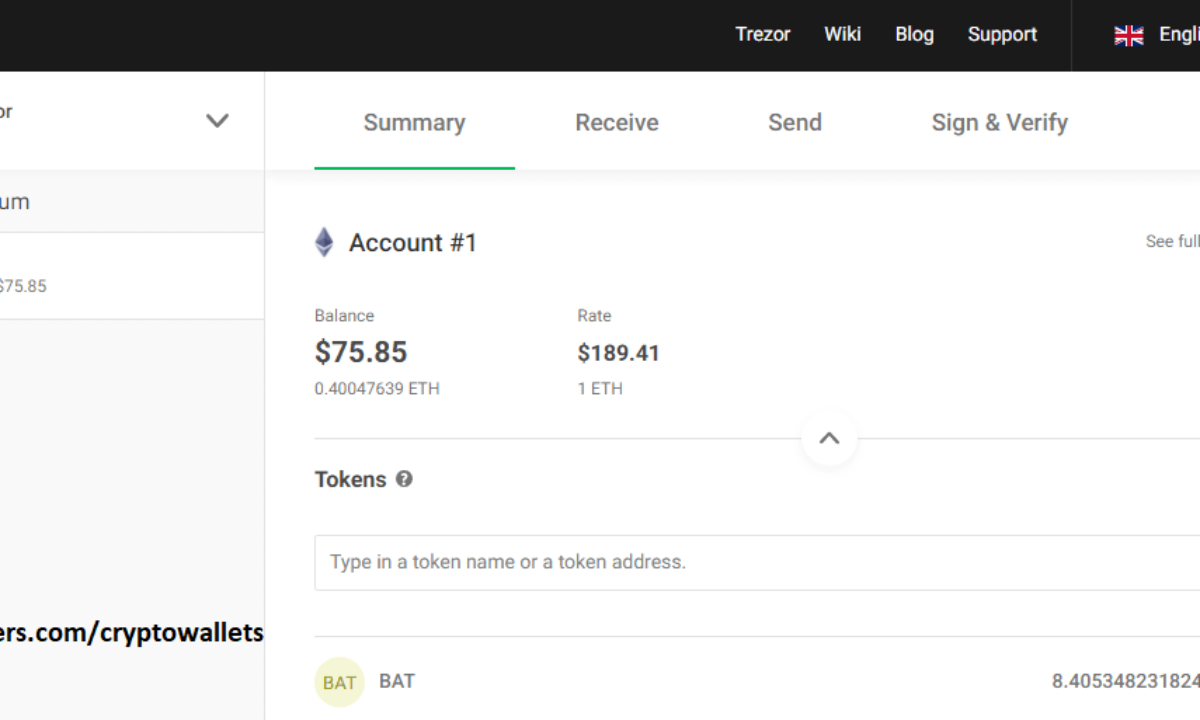Open the Tokens help question mark
1200x720 pixels.
click(x=404, y=479)
